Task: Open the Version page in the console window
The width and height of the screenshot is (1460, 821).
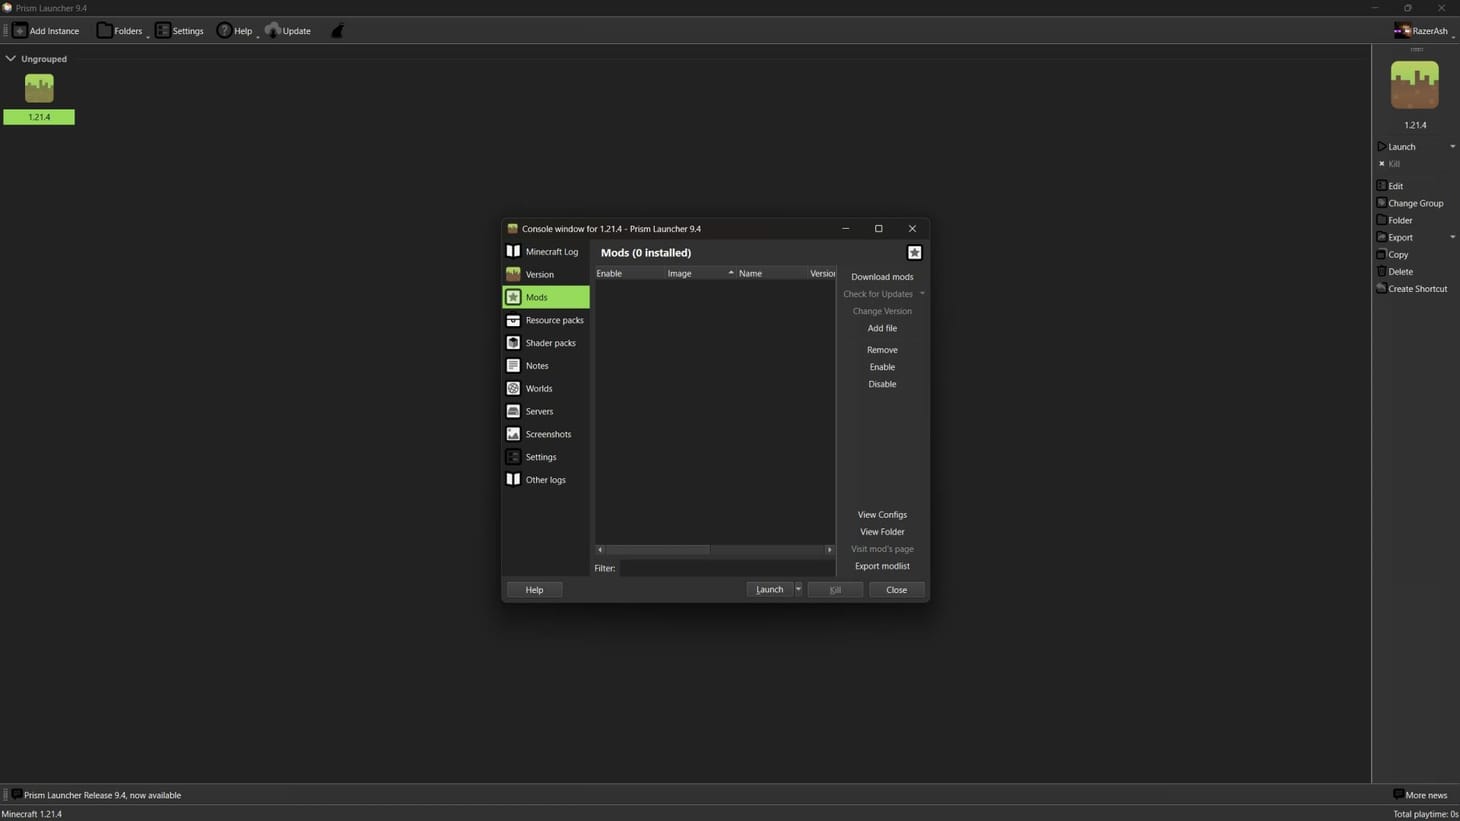Action: click(540, 274)
